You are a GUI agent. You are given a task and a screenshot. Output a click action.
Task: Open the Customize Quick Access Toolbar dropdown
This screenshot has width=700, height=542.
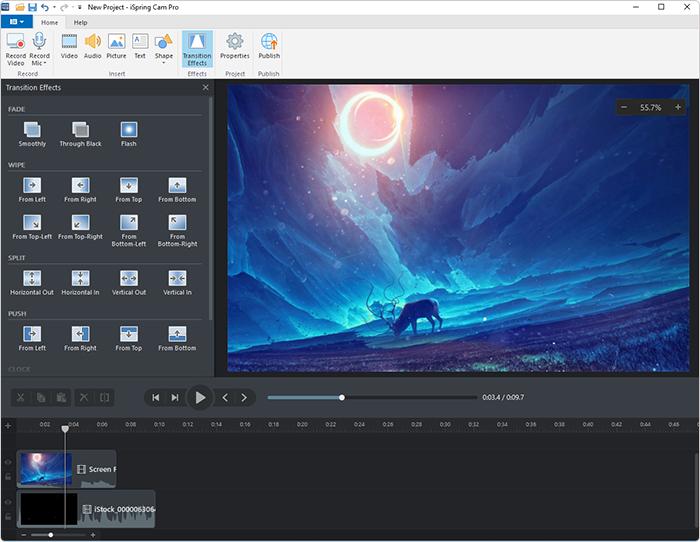click(79, 7)
